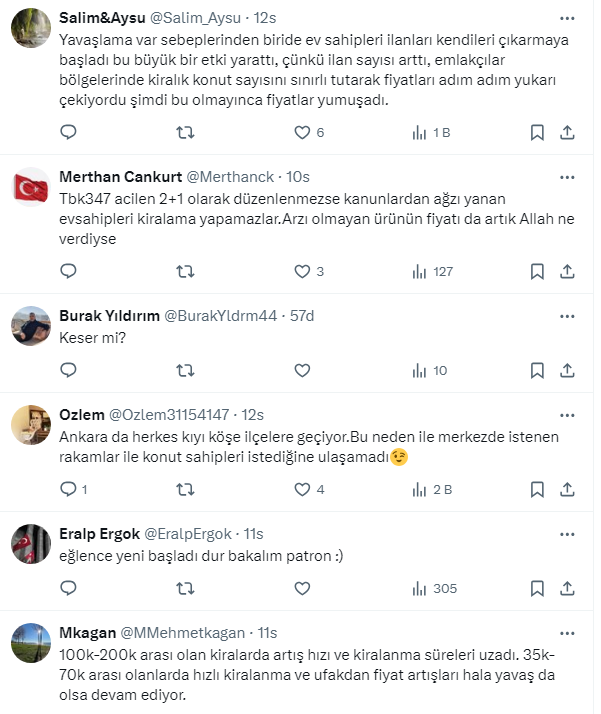601x714 pixels.
Task: Like Salim&Aysu's tweet with 6 likes
Action: [x=303, y=132]
